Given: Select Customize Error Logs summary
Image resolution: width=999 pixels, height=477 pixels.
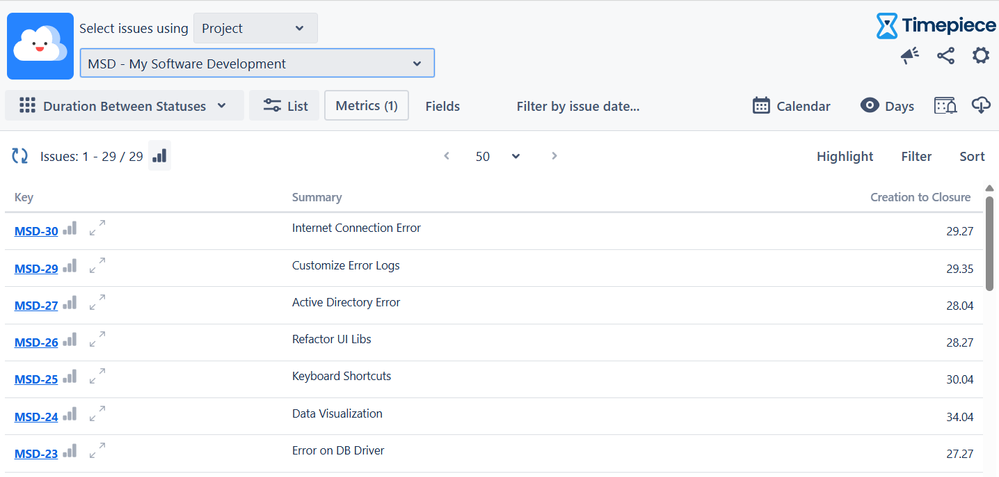Looking at the screenshot, I should coord(346,265).
